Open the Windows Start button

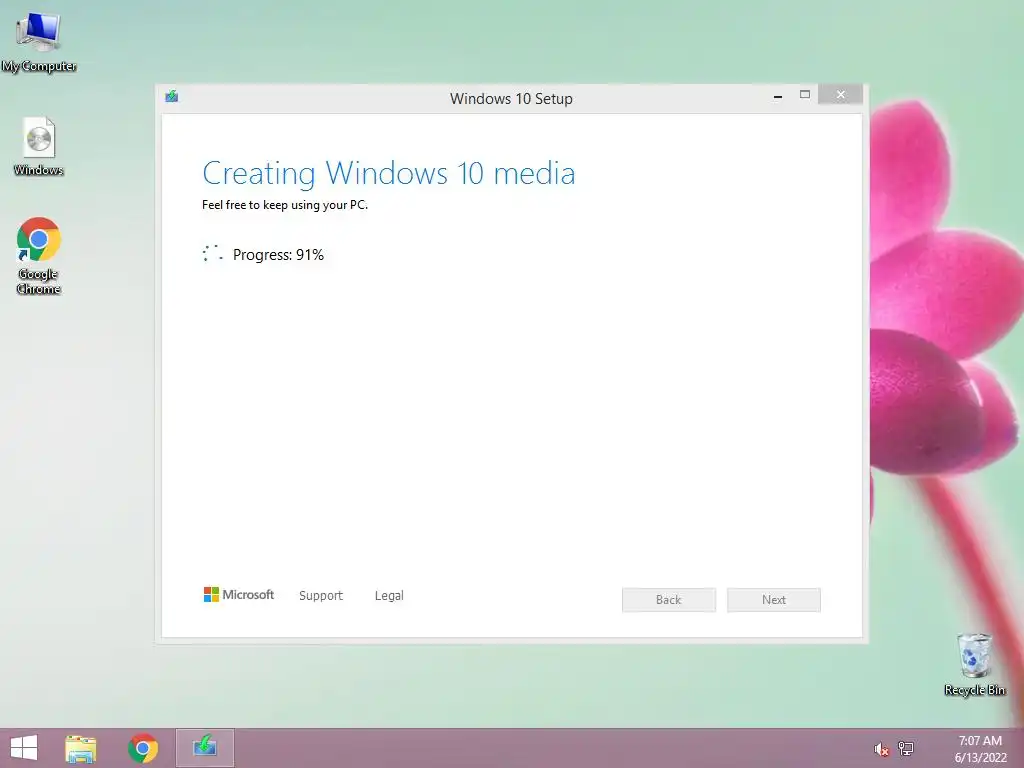pos(24,748)
